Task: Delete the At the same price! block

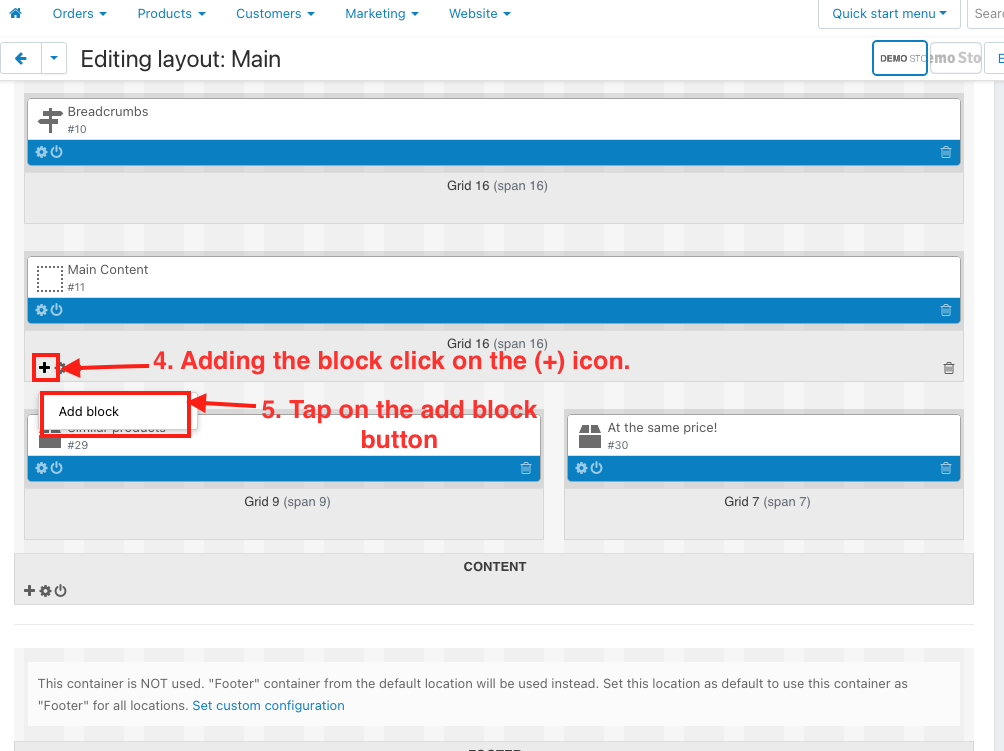Action: click(x=946, y=469)
